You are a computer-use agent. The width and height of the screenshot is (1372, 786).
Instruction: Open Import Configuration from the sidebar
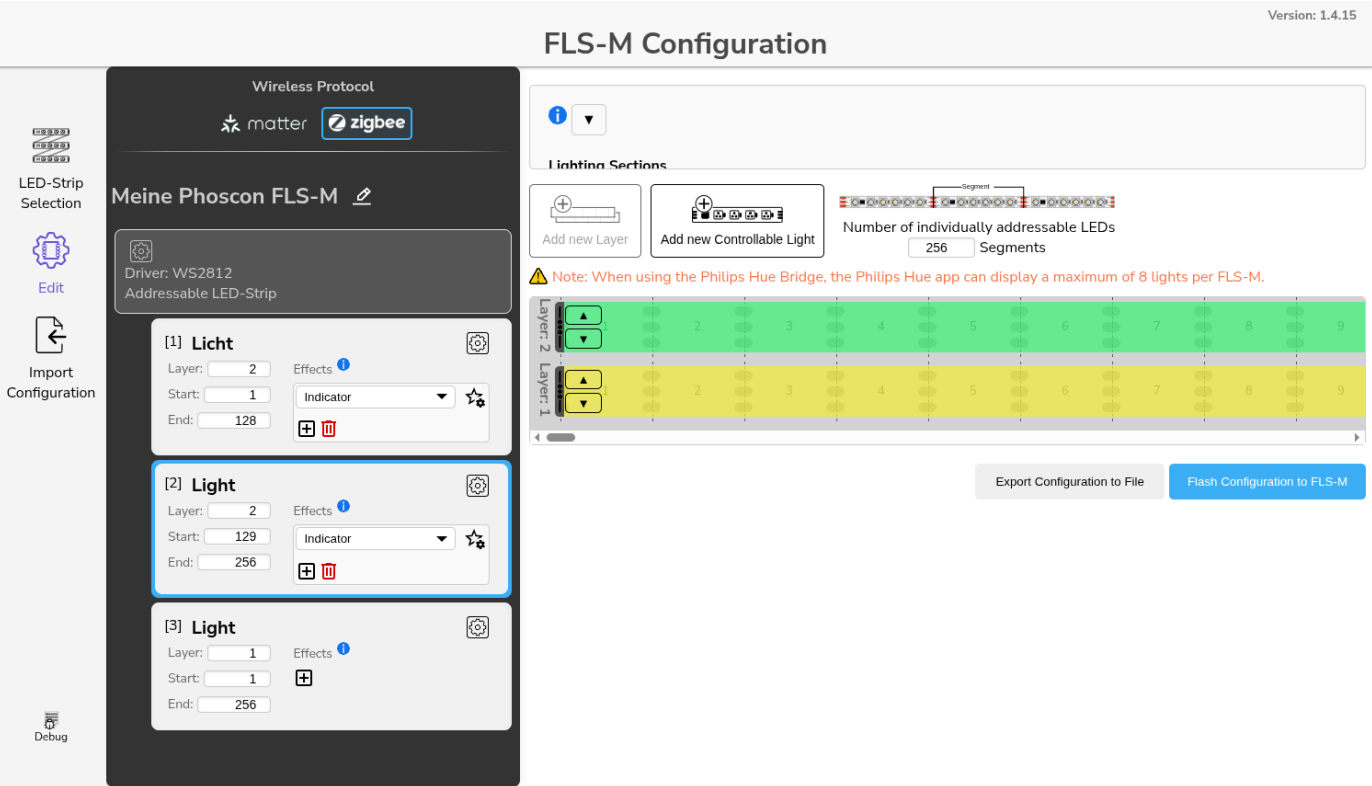50,336
